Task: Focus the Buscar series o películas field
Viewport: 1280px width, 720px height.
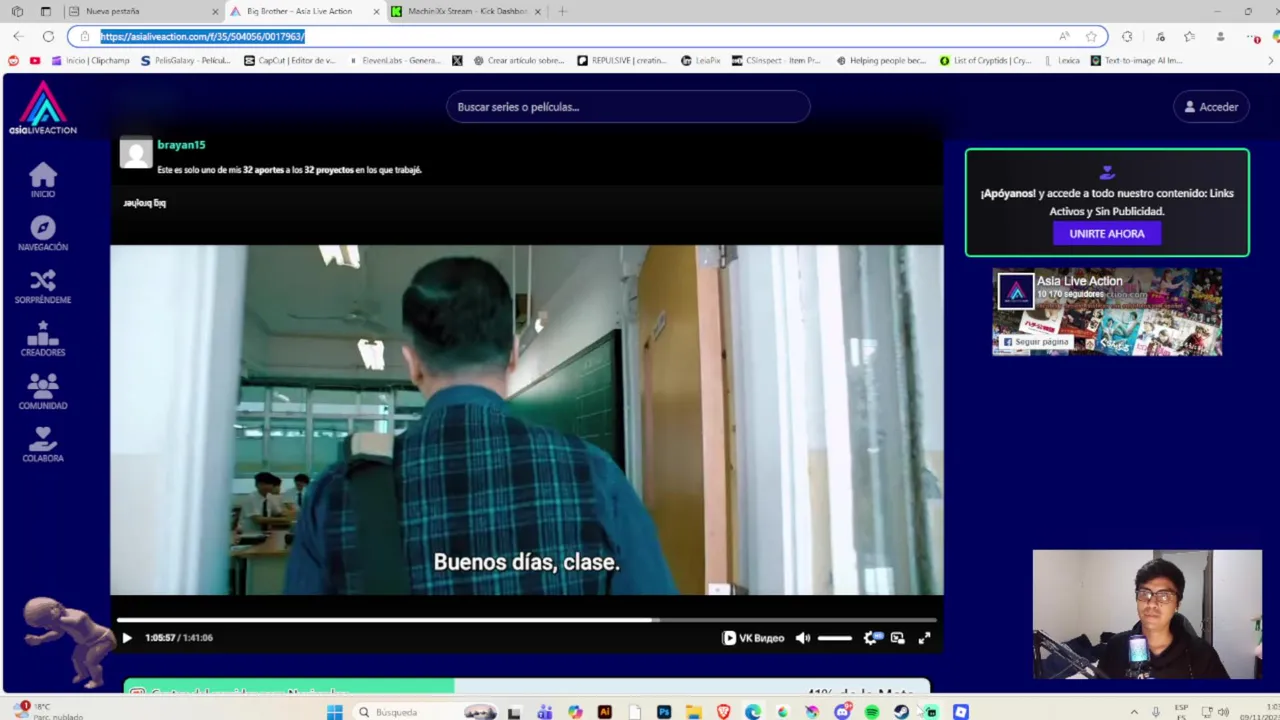Action: click(x=628, y=107)
